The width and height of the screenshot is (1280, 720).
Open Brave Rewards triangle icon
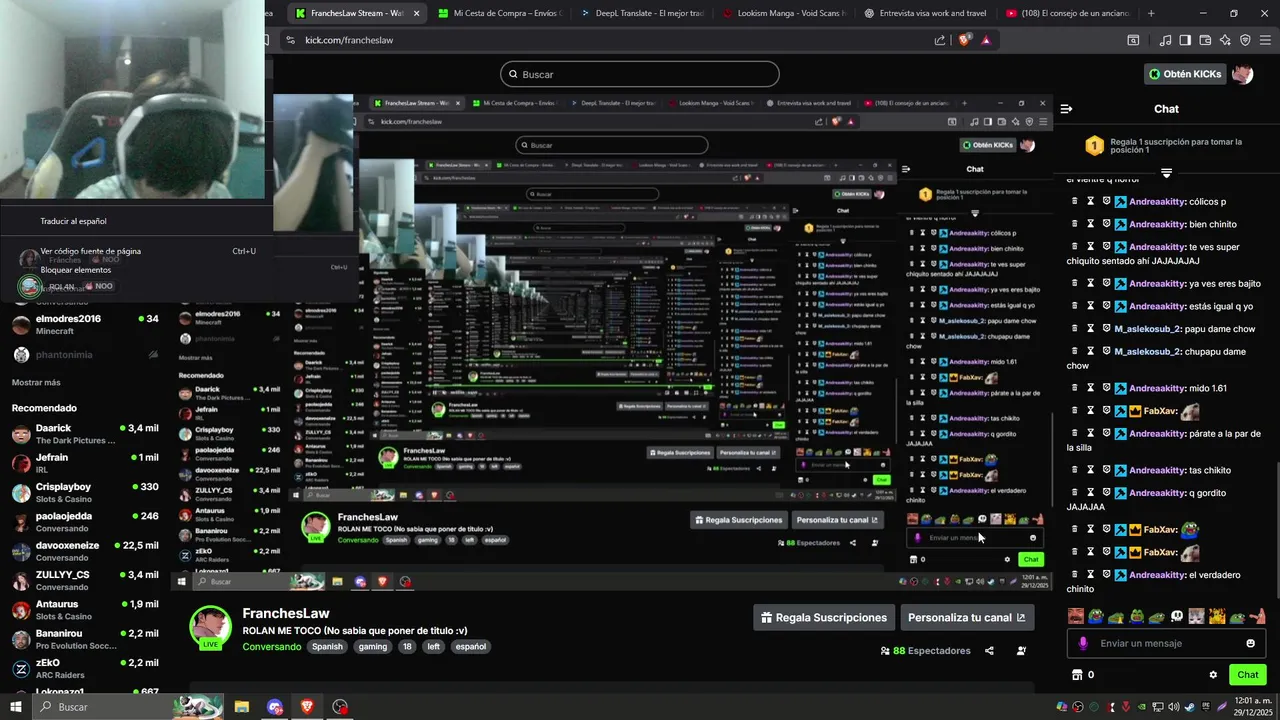coord(986,40)
